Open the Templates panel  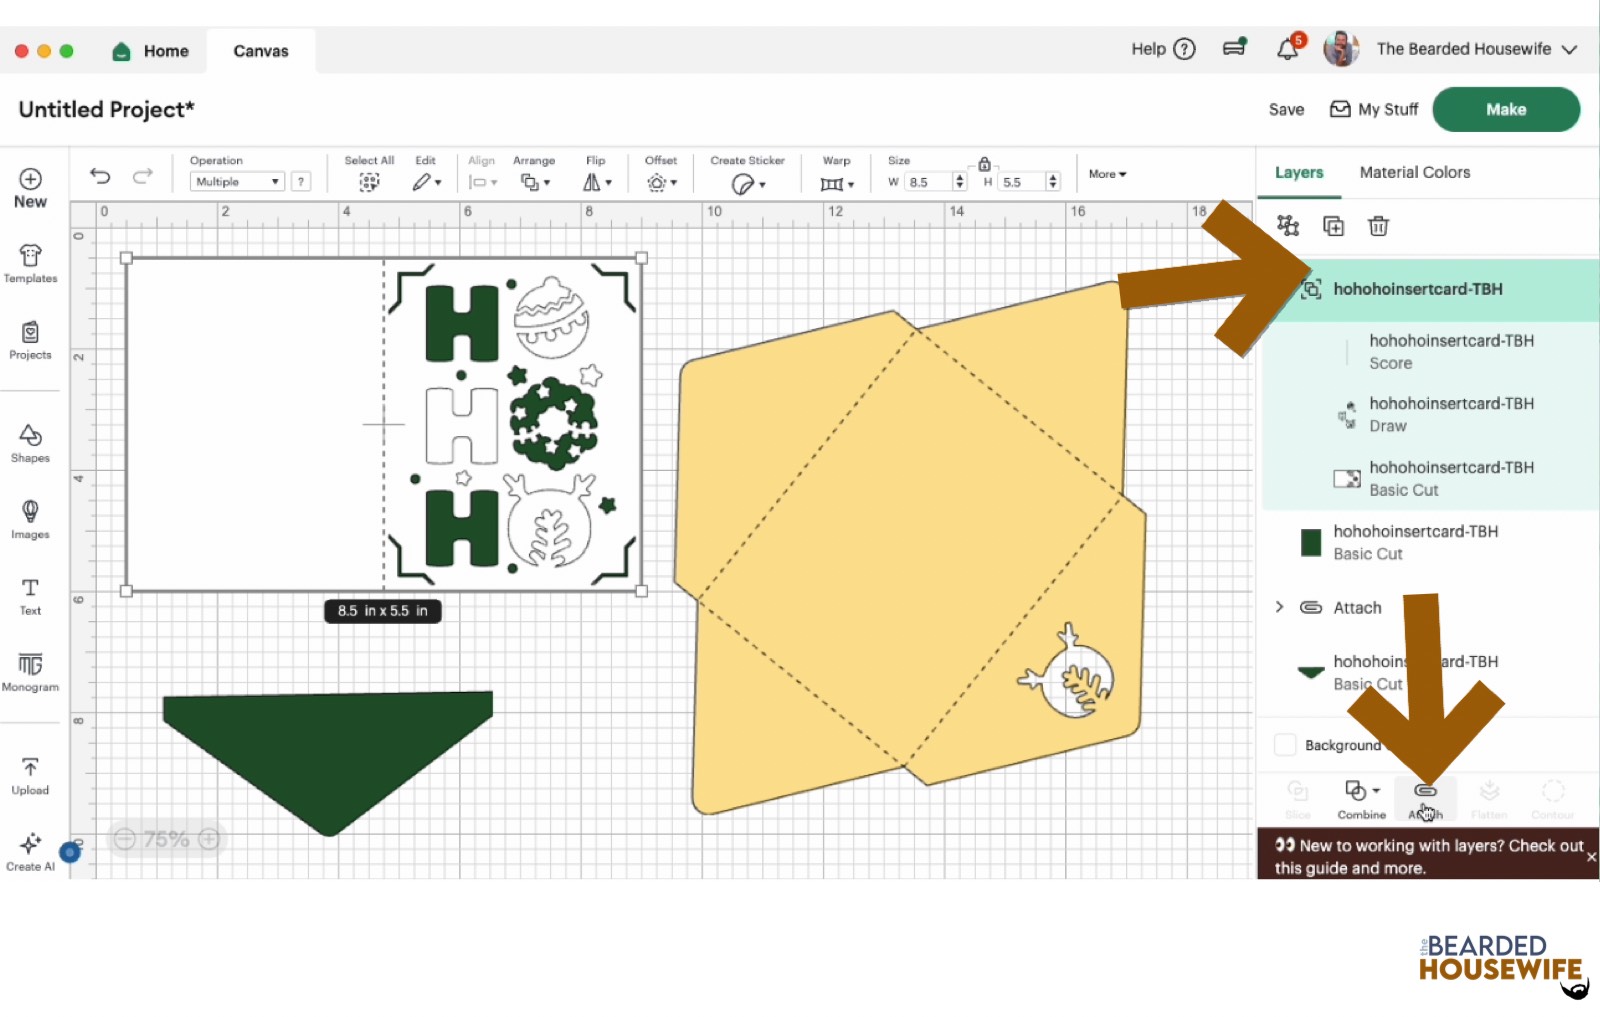[30, 264]
